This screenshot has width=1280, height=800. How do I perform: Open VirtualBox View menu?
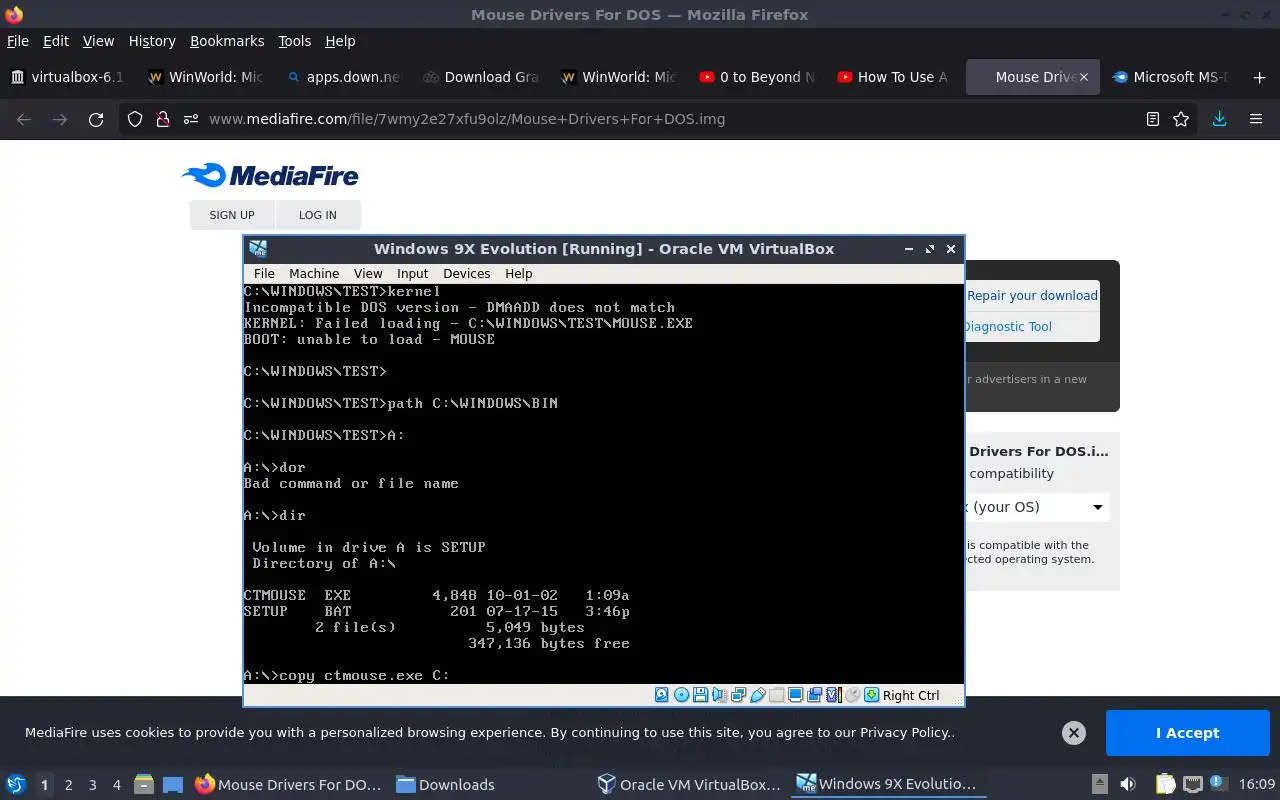[368, 273]
